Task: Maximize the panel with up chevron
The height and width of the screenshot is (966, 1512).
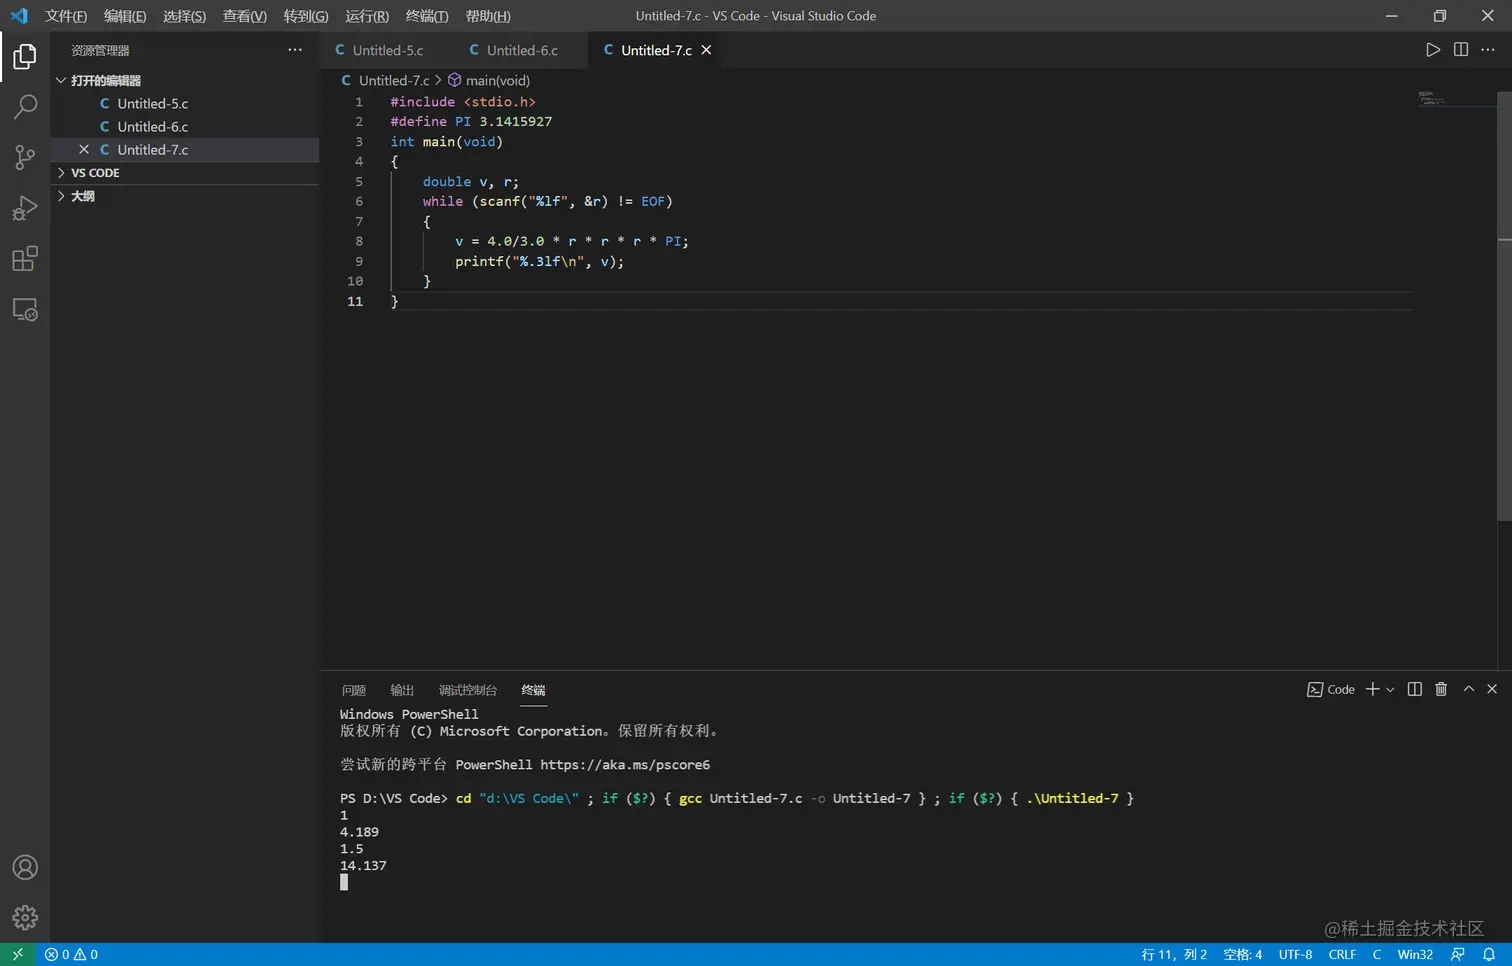Action: (1469, 689)
